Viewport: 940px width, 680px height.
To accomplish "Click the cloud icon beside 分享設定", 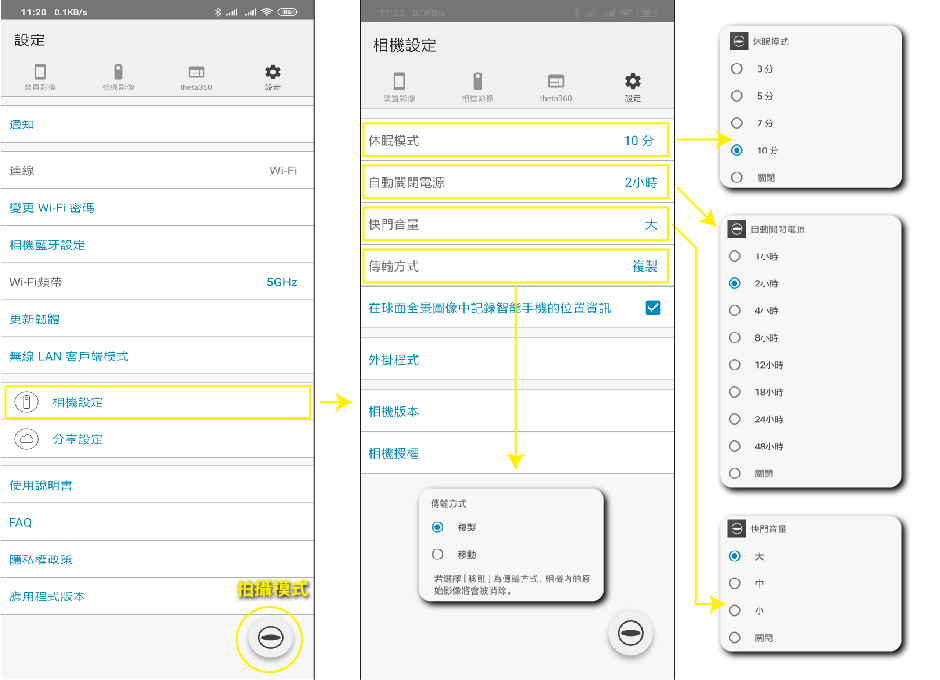I will coord(28,439).
